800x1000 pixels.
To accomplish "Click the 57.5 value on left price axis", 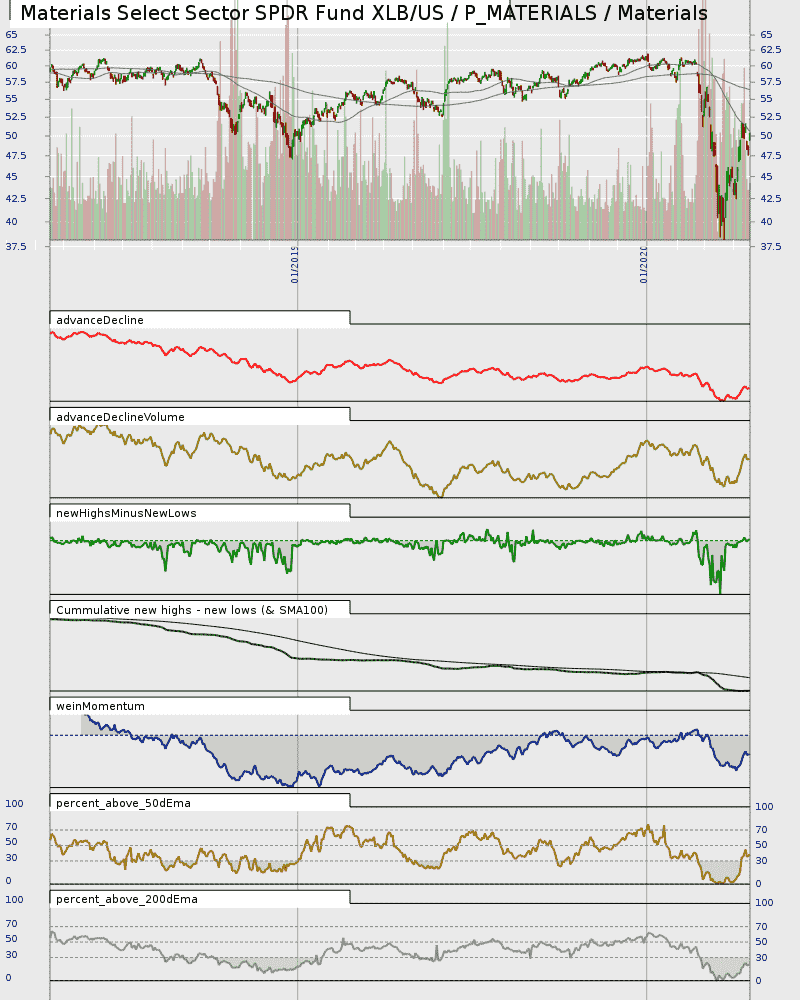I will pos(16,82).
